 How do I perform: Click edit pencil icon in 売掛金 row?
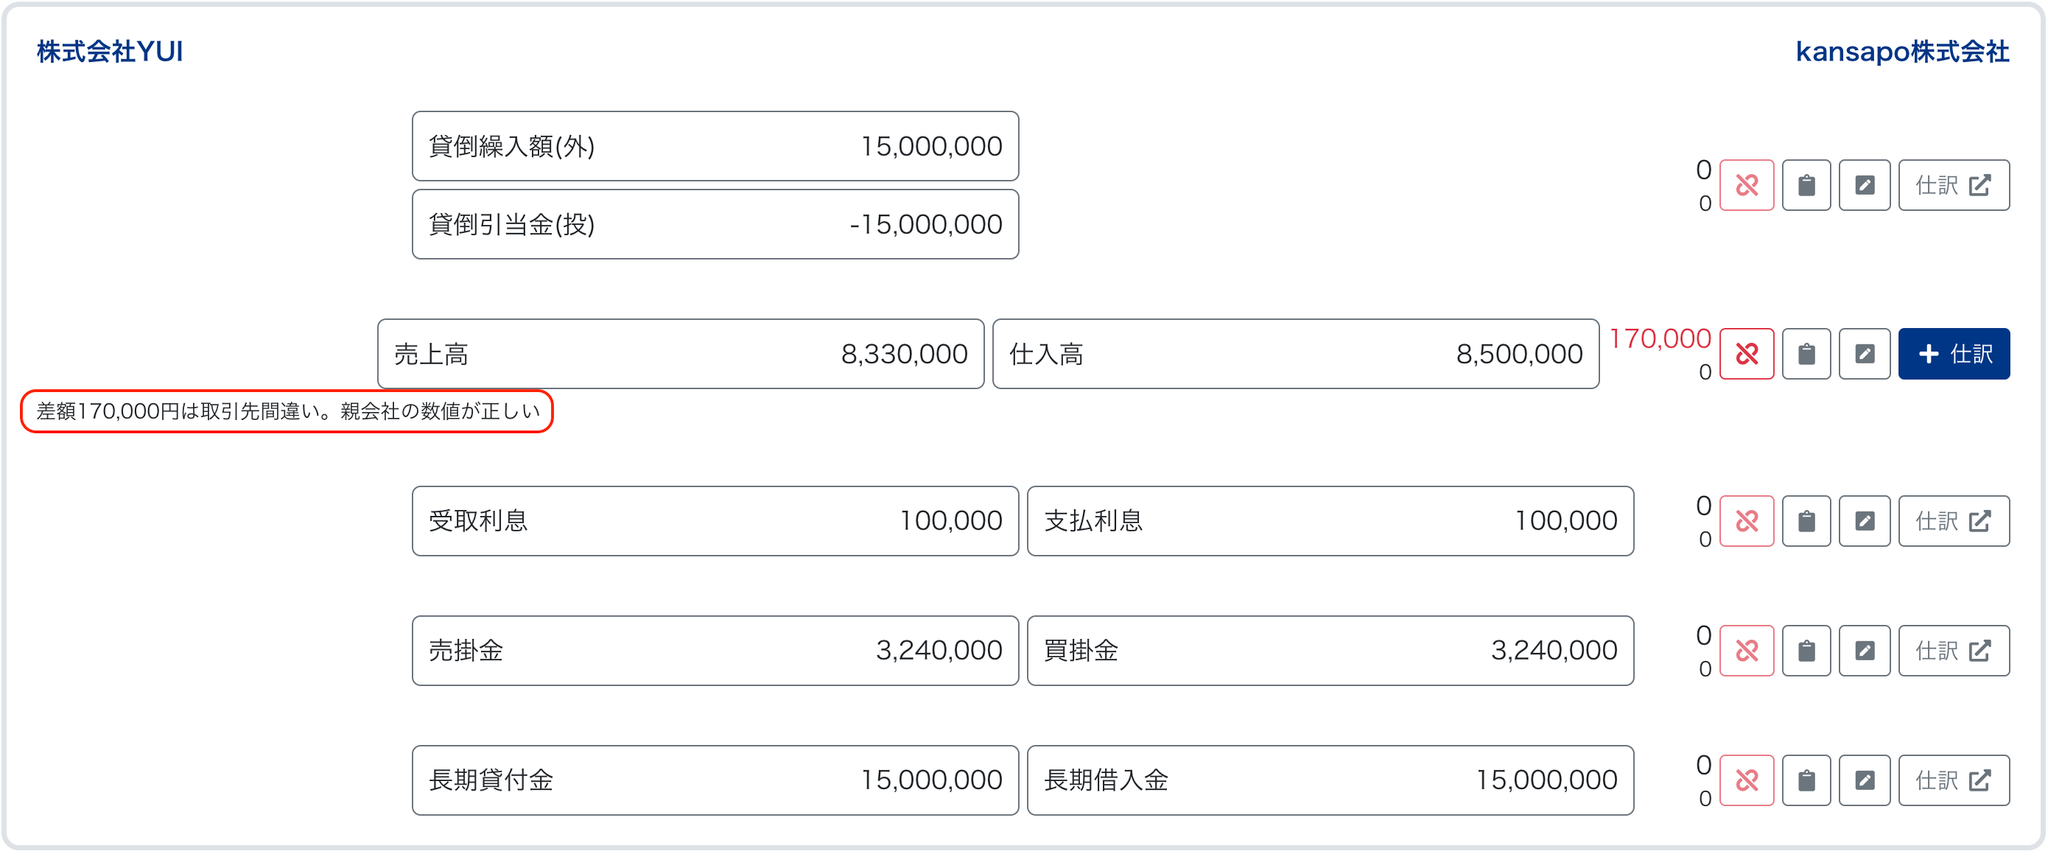coord(1864,651)
